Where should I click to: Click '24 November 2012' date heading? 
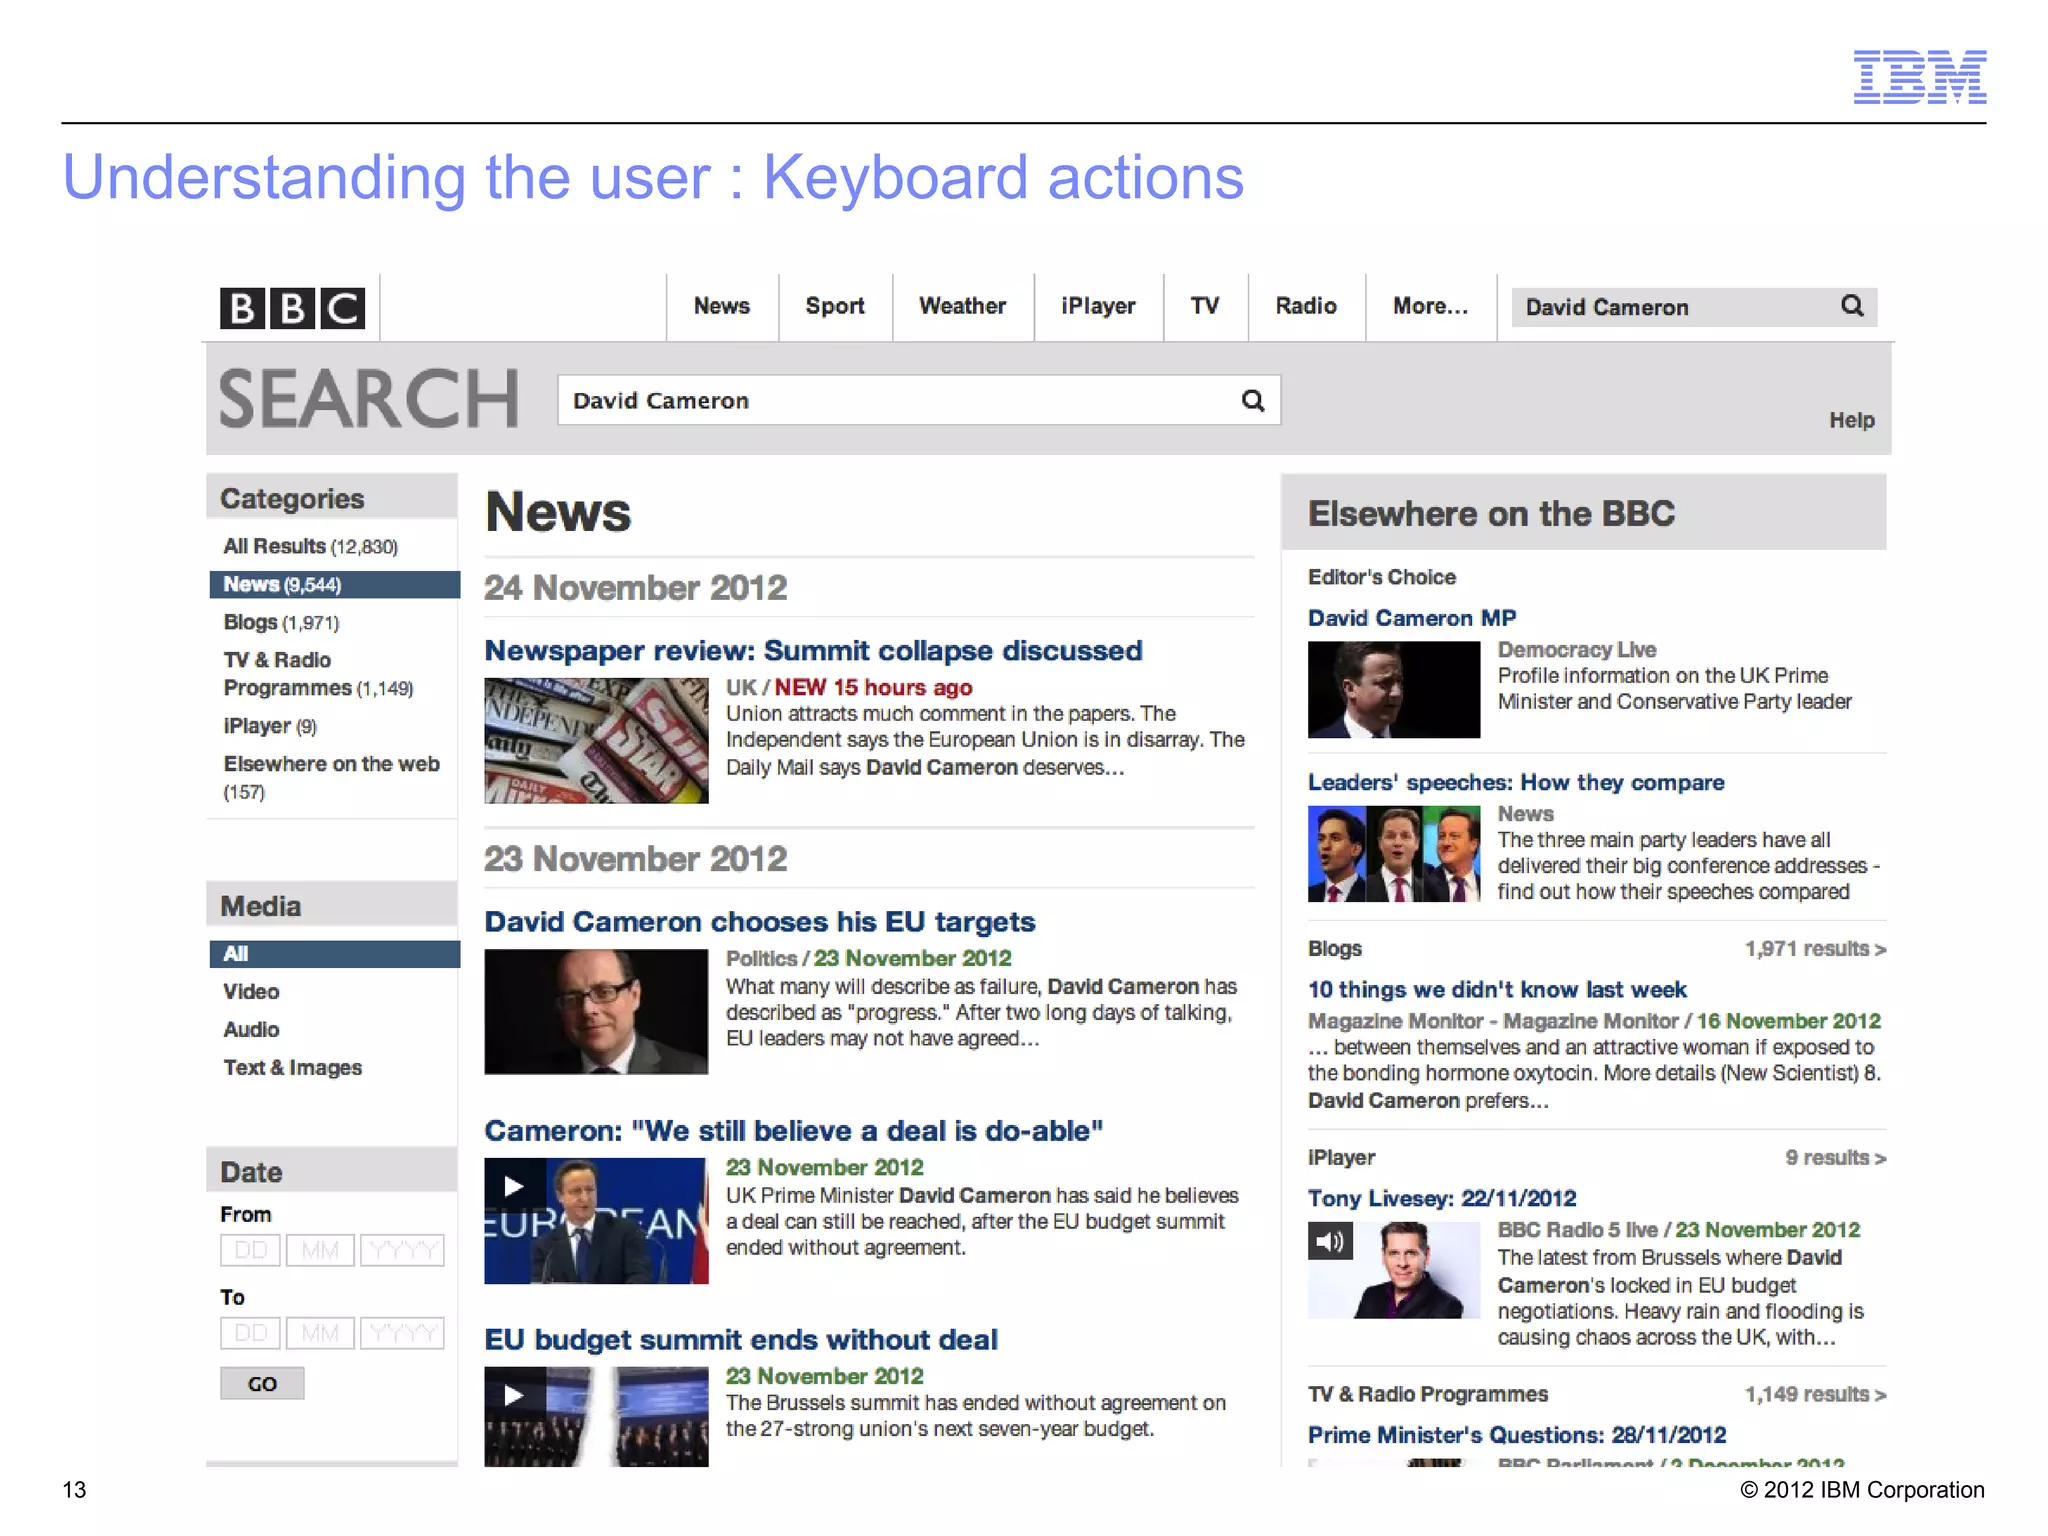click(x=636, y=588)
